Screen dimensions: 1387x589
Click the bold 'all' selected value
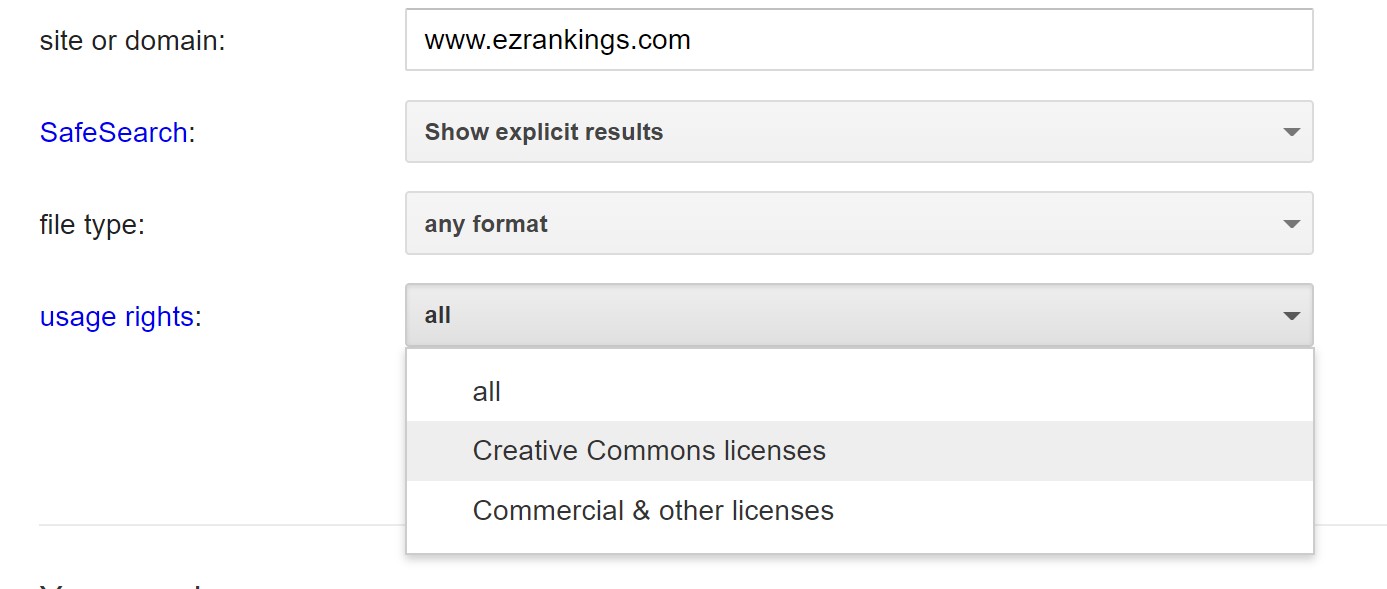(438, 316)
